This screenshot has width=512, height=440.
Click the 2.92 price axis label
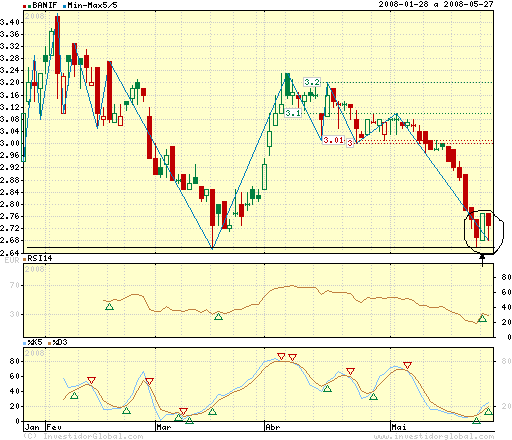pyautogui.click(x=9, y=167)
